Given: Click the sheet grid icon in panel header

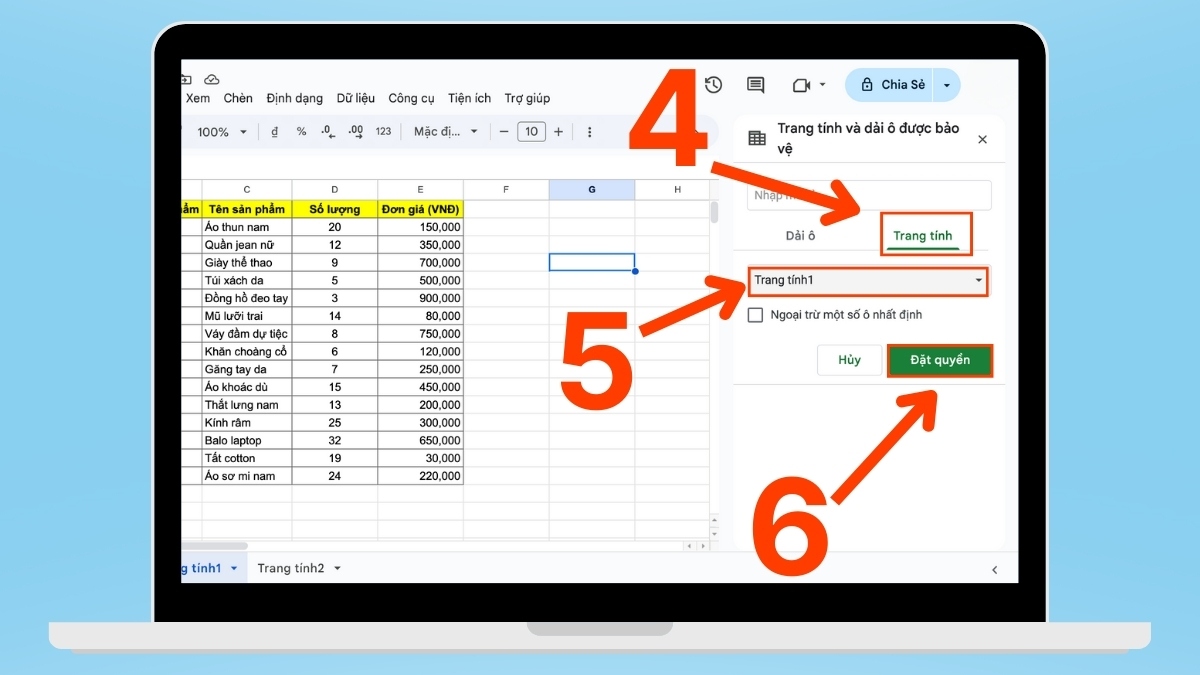Looking at the screenshot, I should coord(757,139).
